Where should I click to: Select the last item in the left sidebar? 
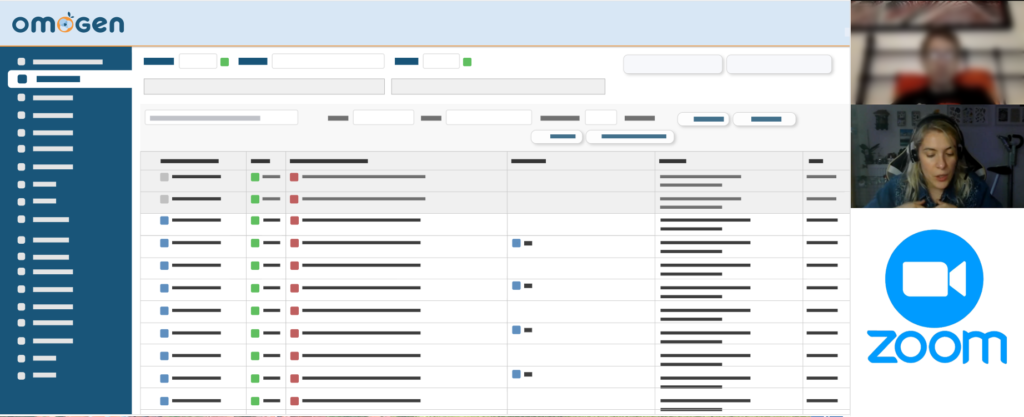point(44,375)
